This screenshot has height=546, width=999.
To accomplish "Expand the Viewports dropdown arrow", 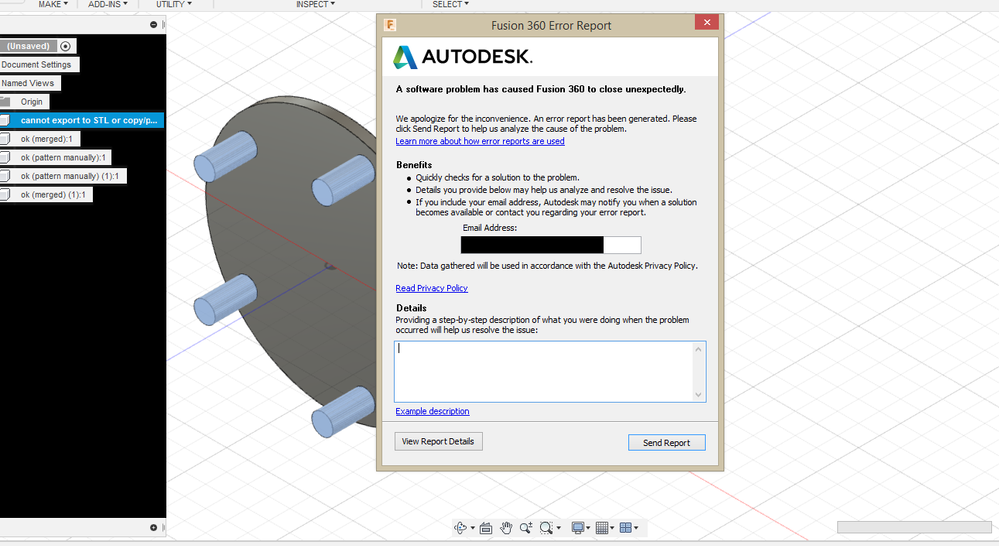I will [x=636, y=528].
